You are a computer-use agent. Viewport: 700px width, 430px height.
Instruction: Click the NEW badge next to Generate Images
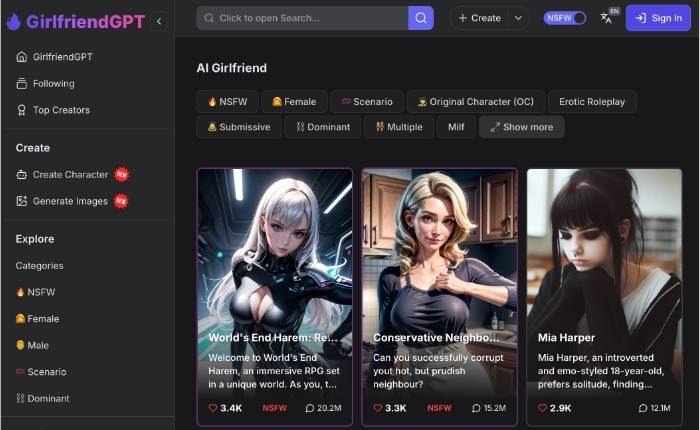click(121, 201)
